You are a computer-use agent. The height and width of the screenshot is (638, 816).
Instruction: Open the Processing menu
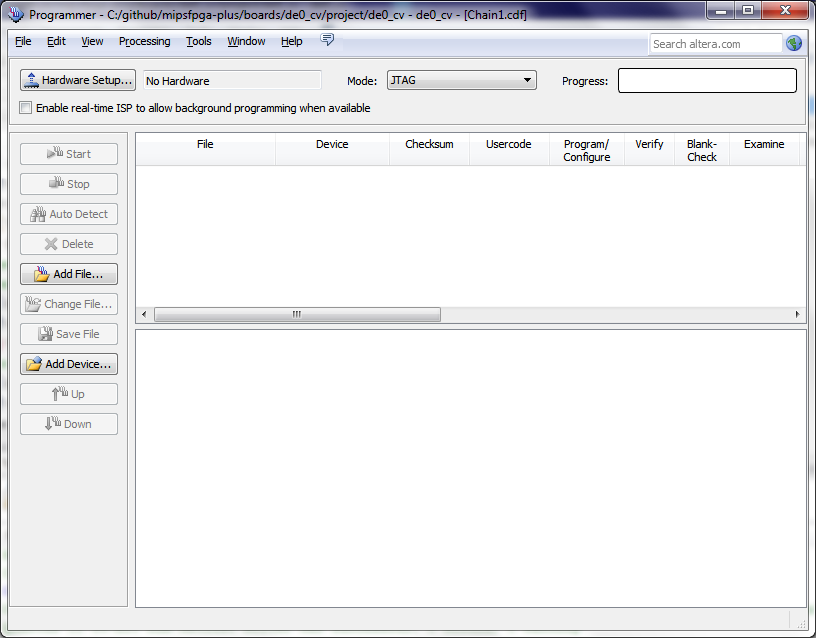pyautogui.click(x=145, y=41)
